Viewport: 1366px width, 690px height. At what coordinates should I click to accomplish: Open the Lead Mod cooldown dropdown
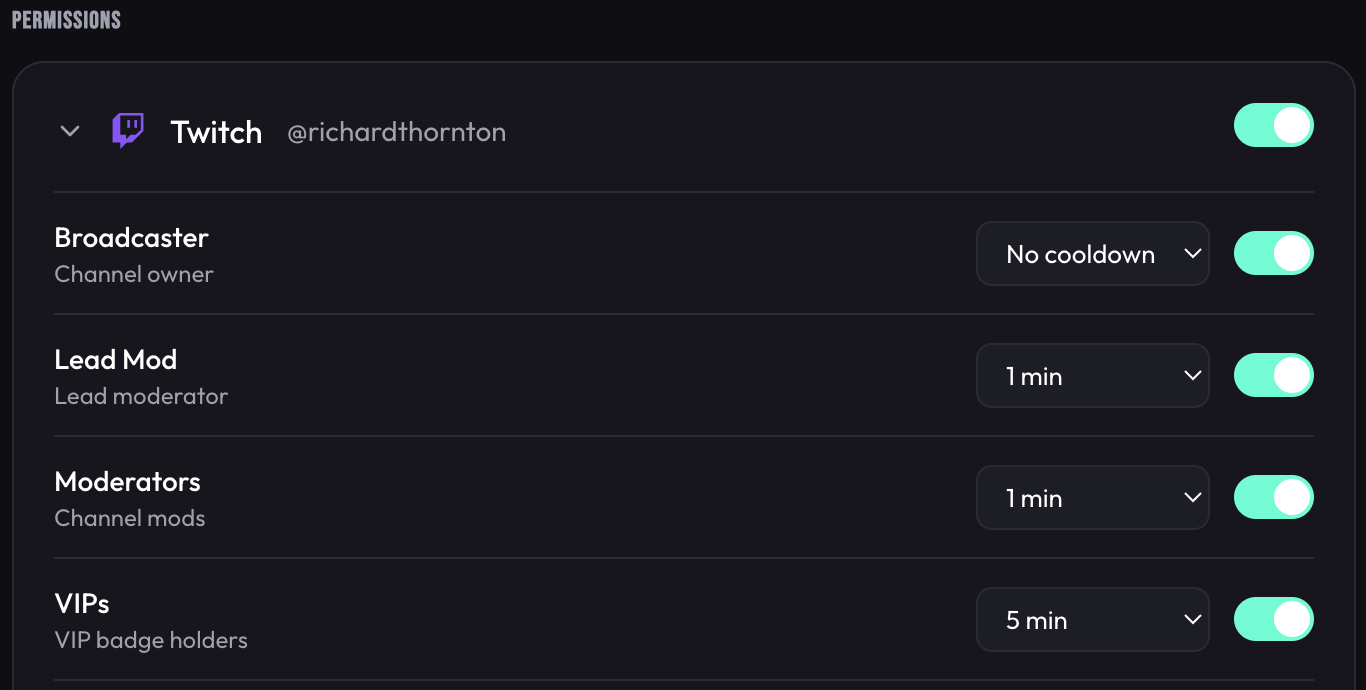tap(1092, 376)
